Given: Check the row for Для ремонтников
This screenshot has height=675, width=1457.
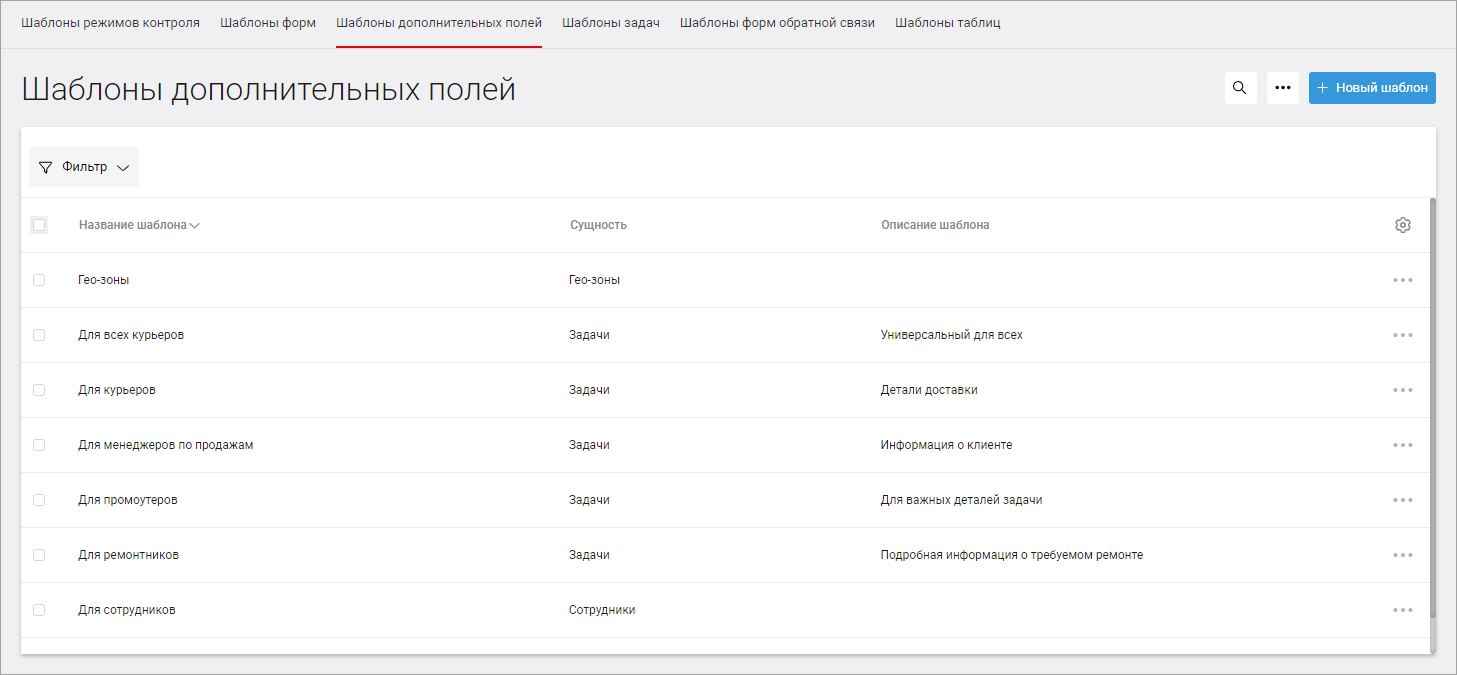Looking at the screenshot, I should tap(39, 554).
